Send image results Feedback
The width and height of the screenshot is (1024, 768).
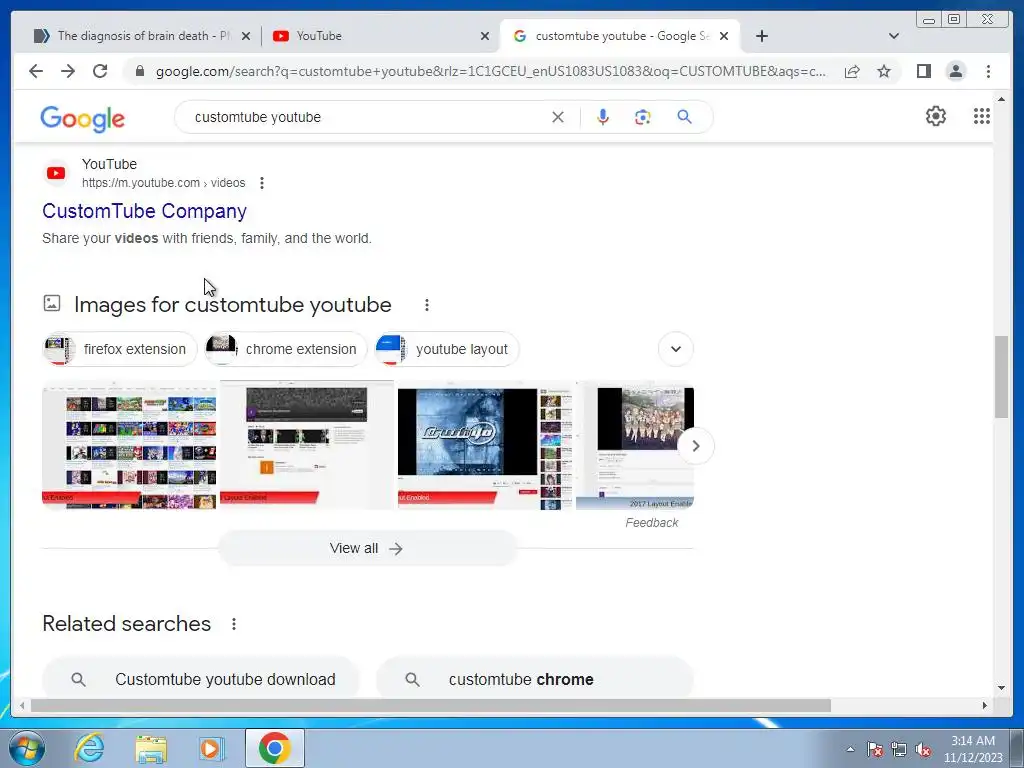pyautogui.click(x=652, y=522)
